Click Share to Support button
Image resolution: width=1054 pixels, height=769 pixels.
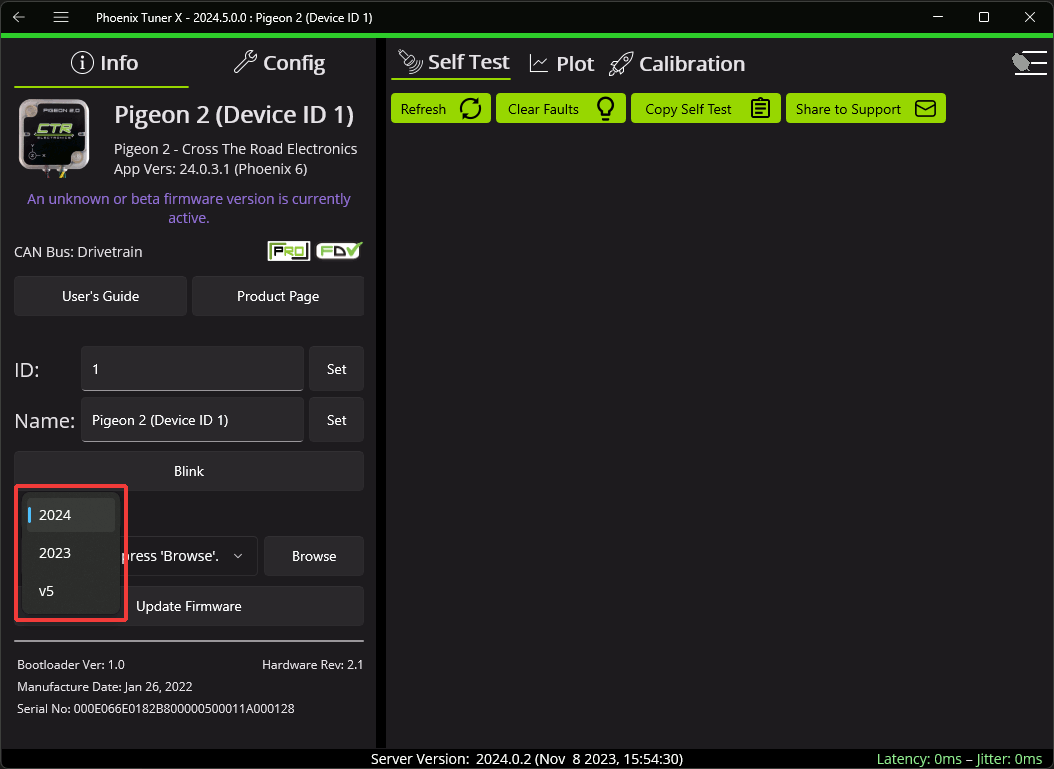click(866, 108)
